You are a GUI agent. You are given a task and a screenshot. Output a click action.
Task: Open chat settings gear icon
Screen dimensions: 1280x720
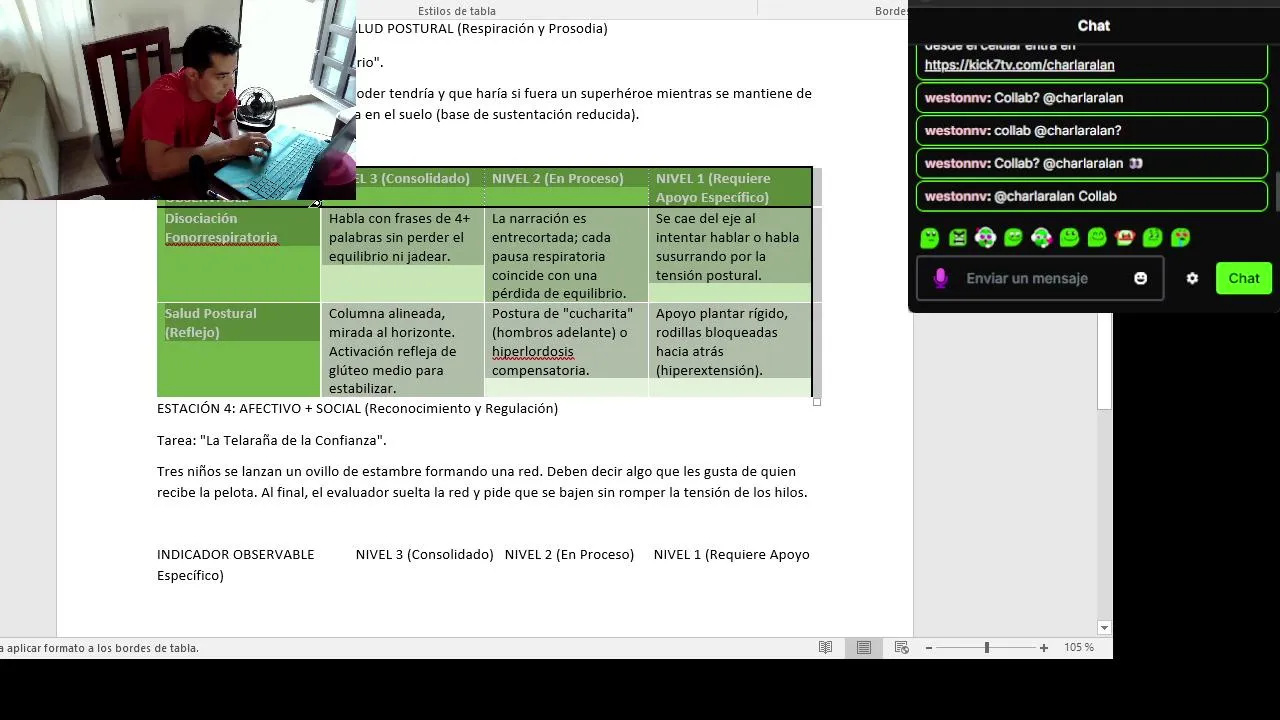click(1192, 278)
